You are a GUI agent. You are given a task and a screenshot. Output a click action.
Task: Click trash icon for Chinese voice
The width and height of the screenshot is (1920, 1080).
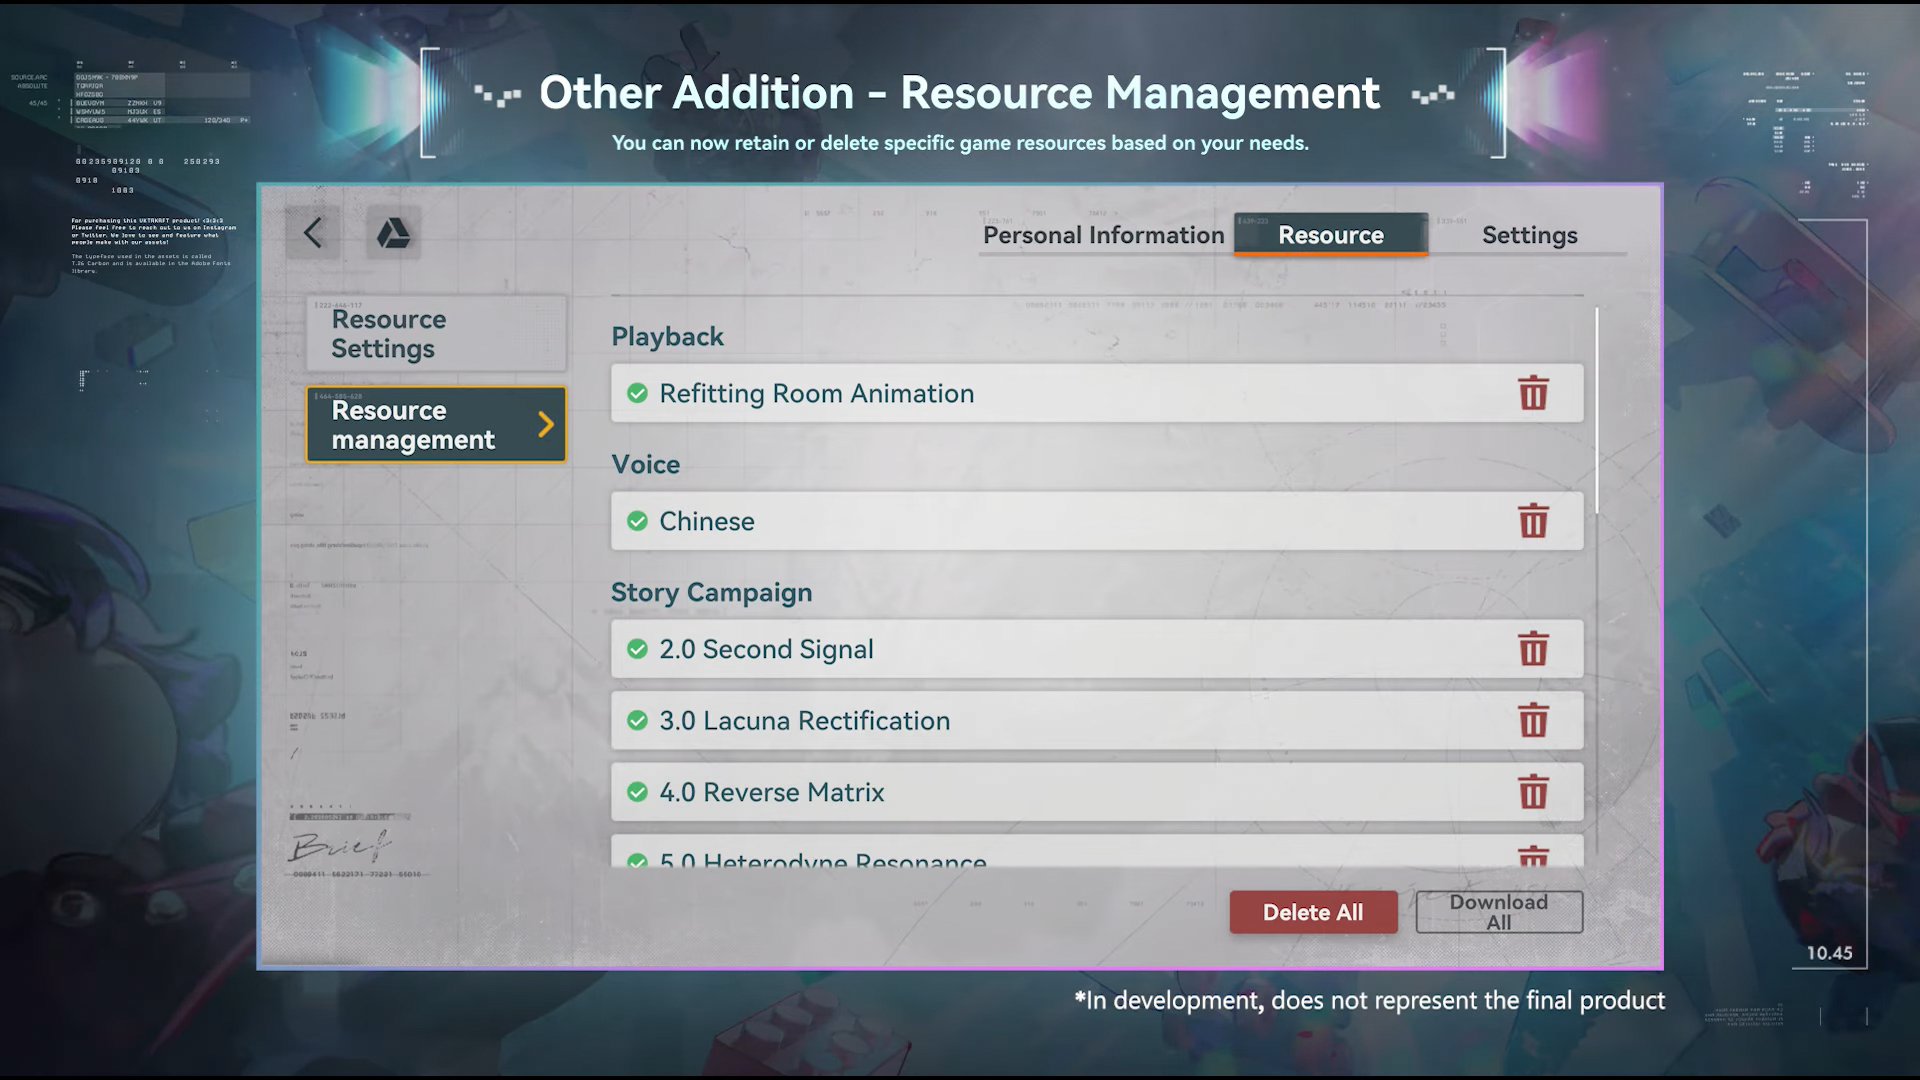click(1533, 521)
